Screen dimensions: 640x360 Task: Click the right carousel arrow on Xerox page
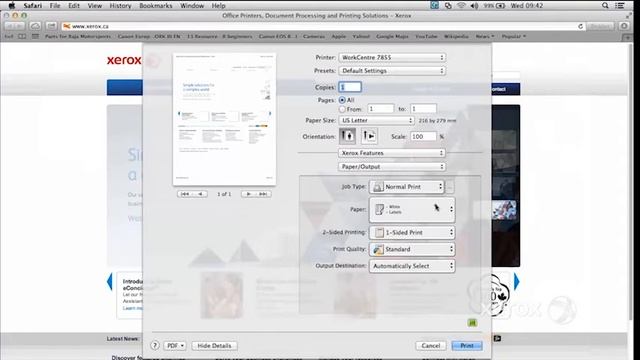(x=517, y=282)
